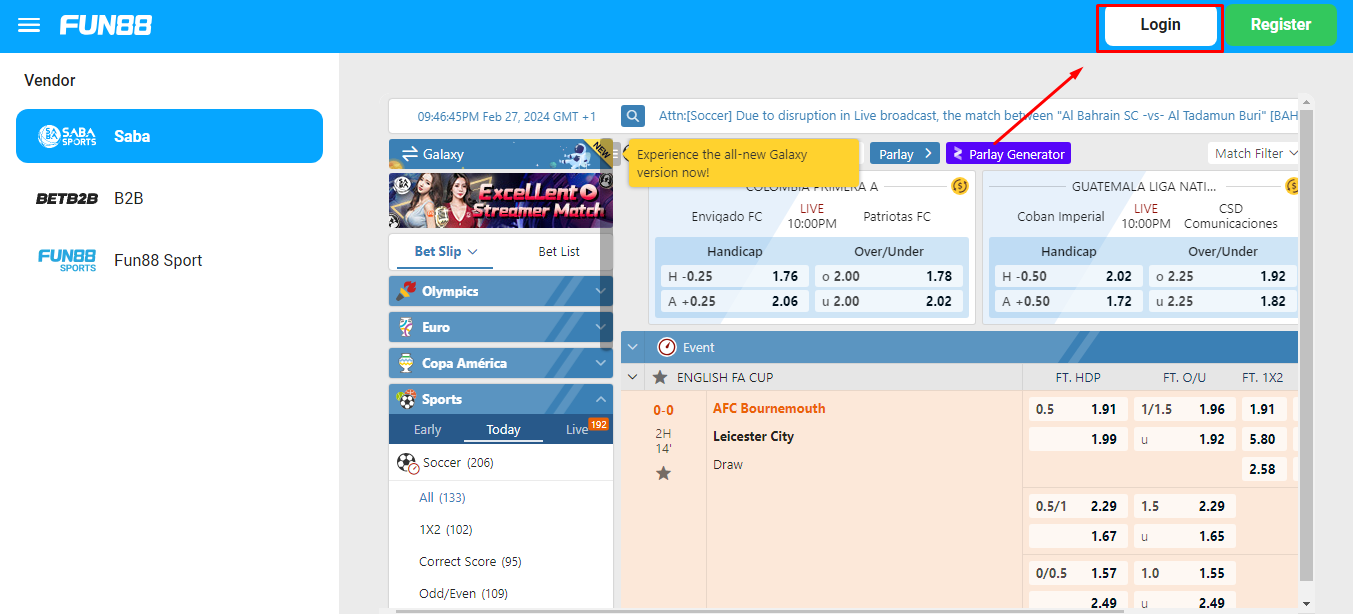
Task: Click the AFC Bournemouth team name
Action: click(x=769, y=408)
